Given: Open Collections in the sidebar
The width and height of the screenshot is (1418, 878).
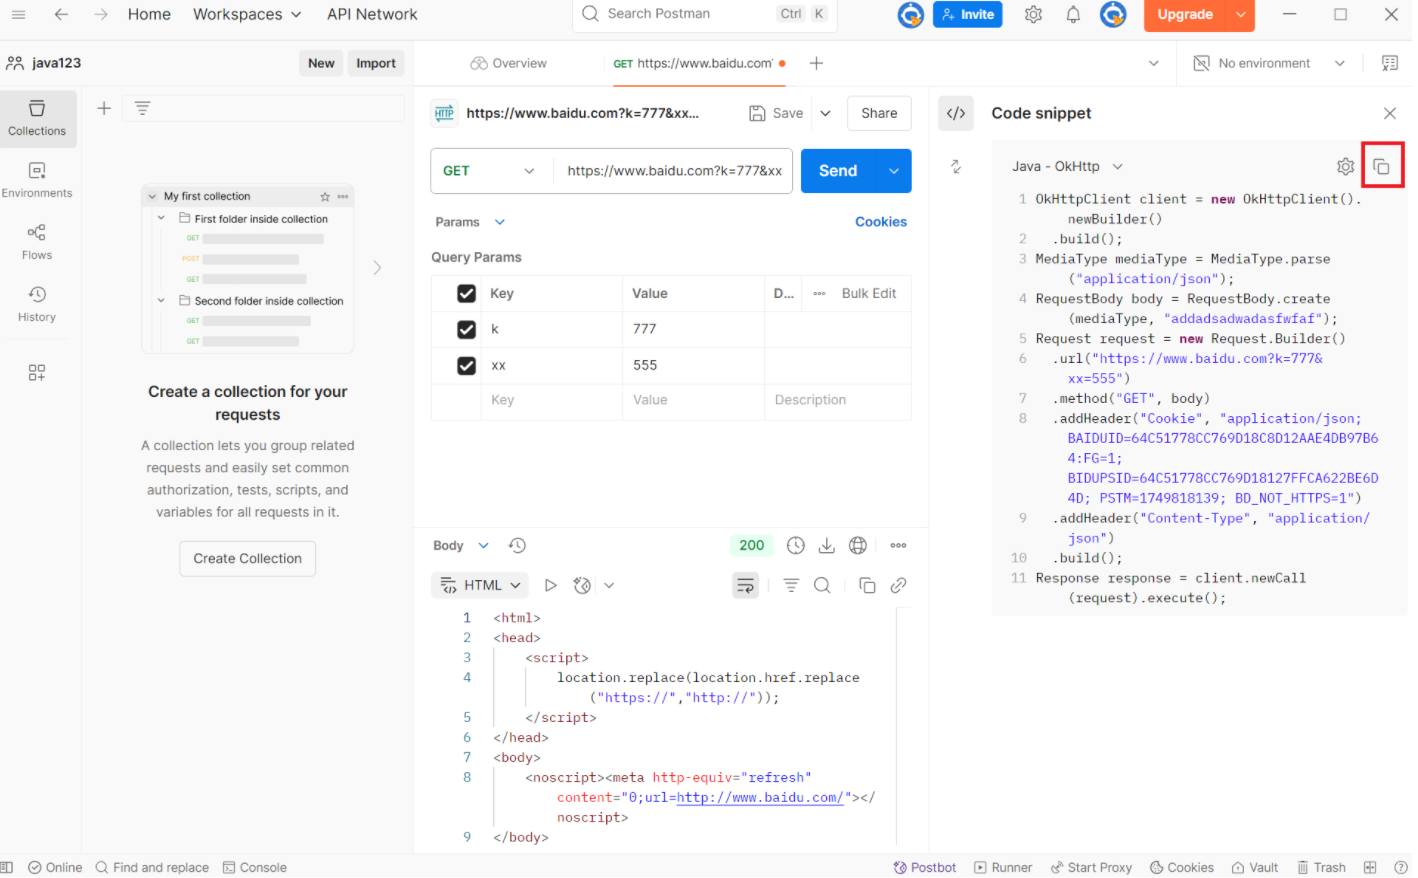Looking at the screenshot, I should [x=37, y=117].
